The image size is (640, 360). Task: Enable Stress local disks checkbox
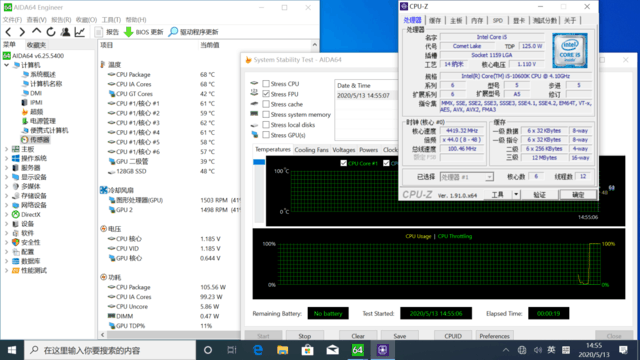pyautogui.click(x=266, y=124)
